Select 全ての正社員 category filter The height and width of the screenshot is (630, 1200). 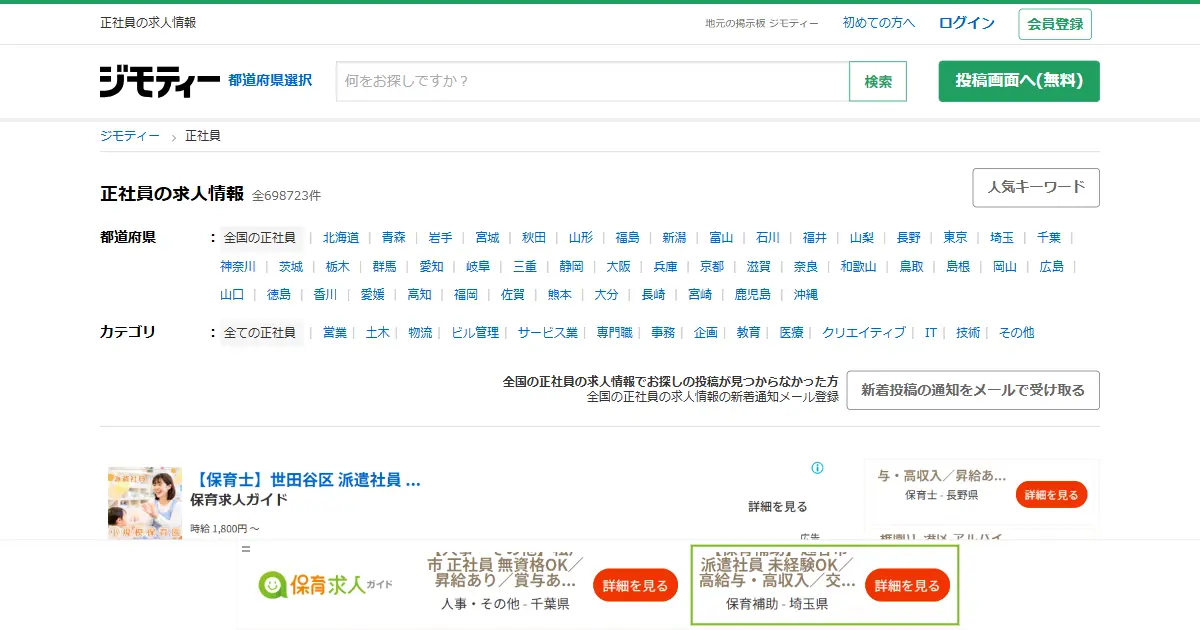pos(260,333)
